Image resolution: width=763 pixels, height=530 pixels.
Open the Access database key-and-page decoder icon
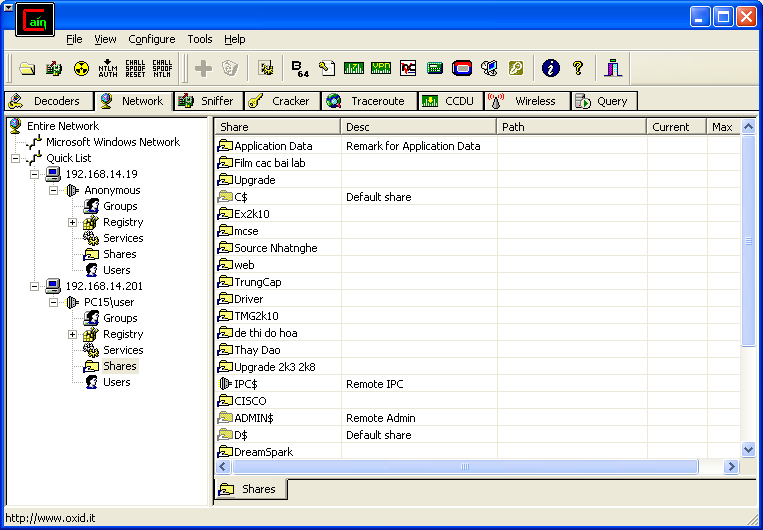coord(327,69)
